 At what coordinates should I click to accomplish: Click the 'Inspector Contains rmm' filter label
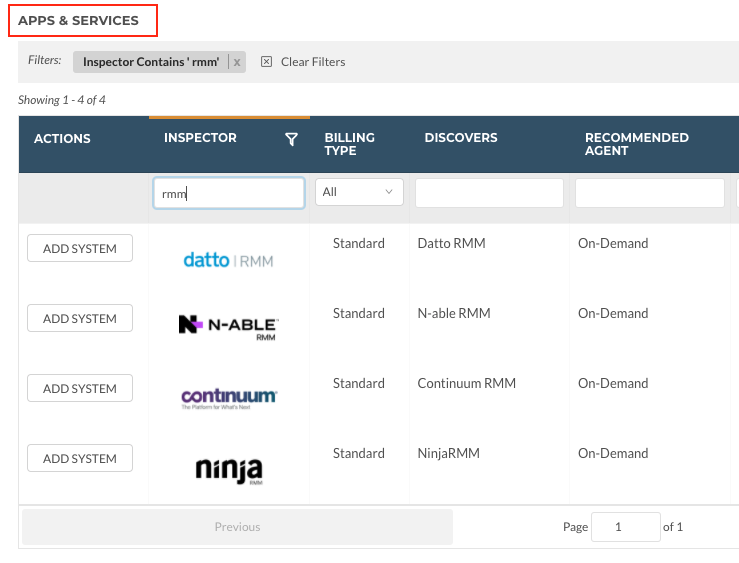[151, 62]
